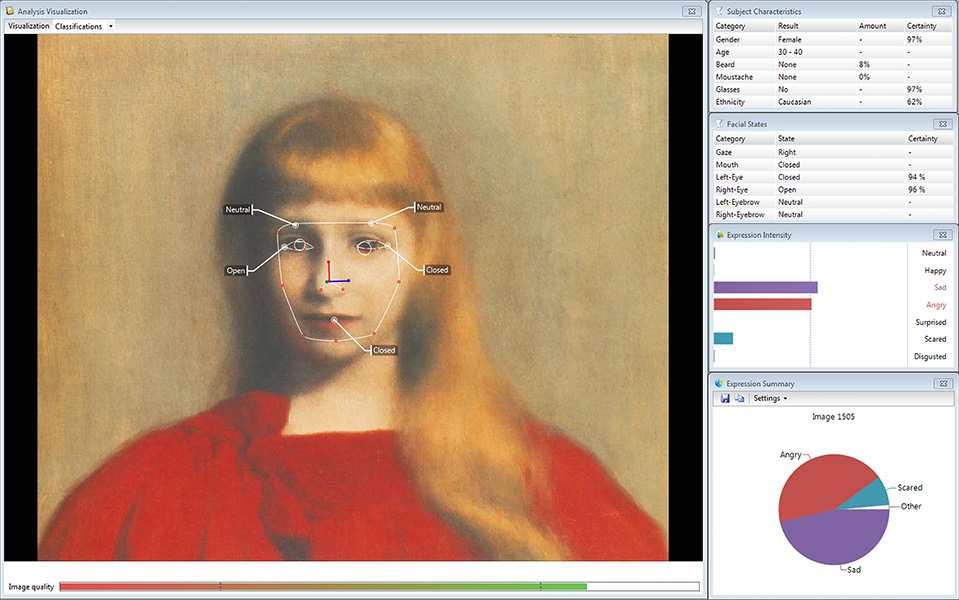
Task: Click the '0%' moustache amount value
Action: [x=864, y=77]
